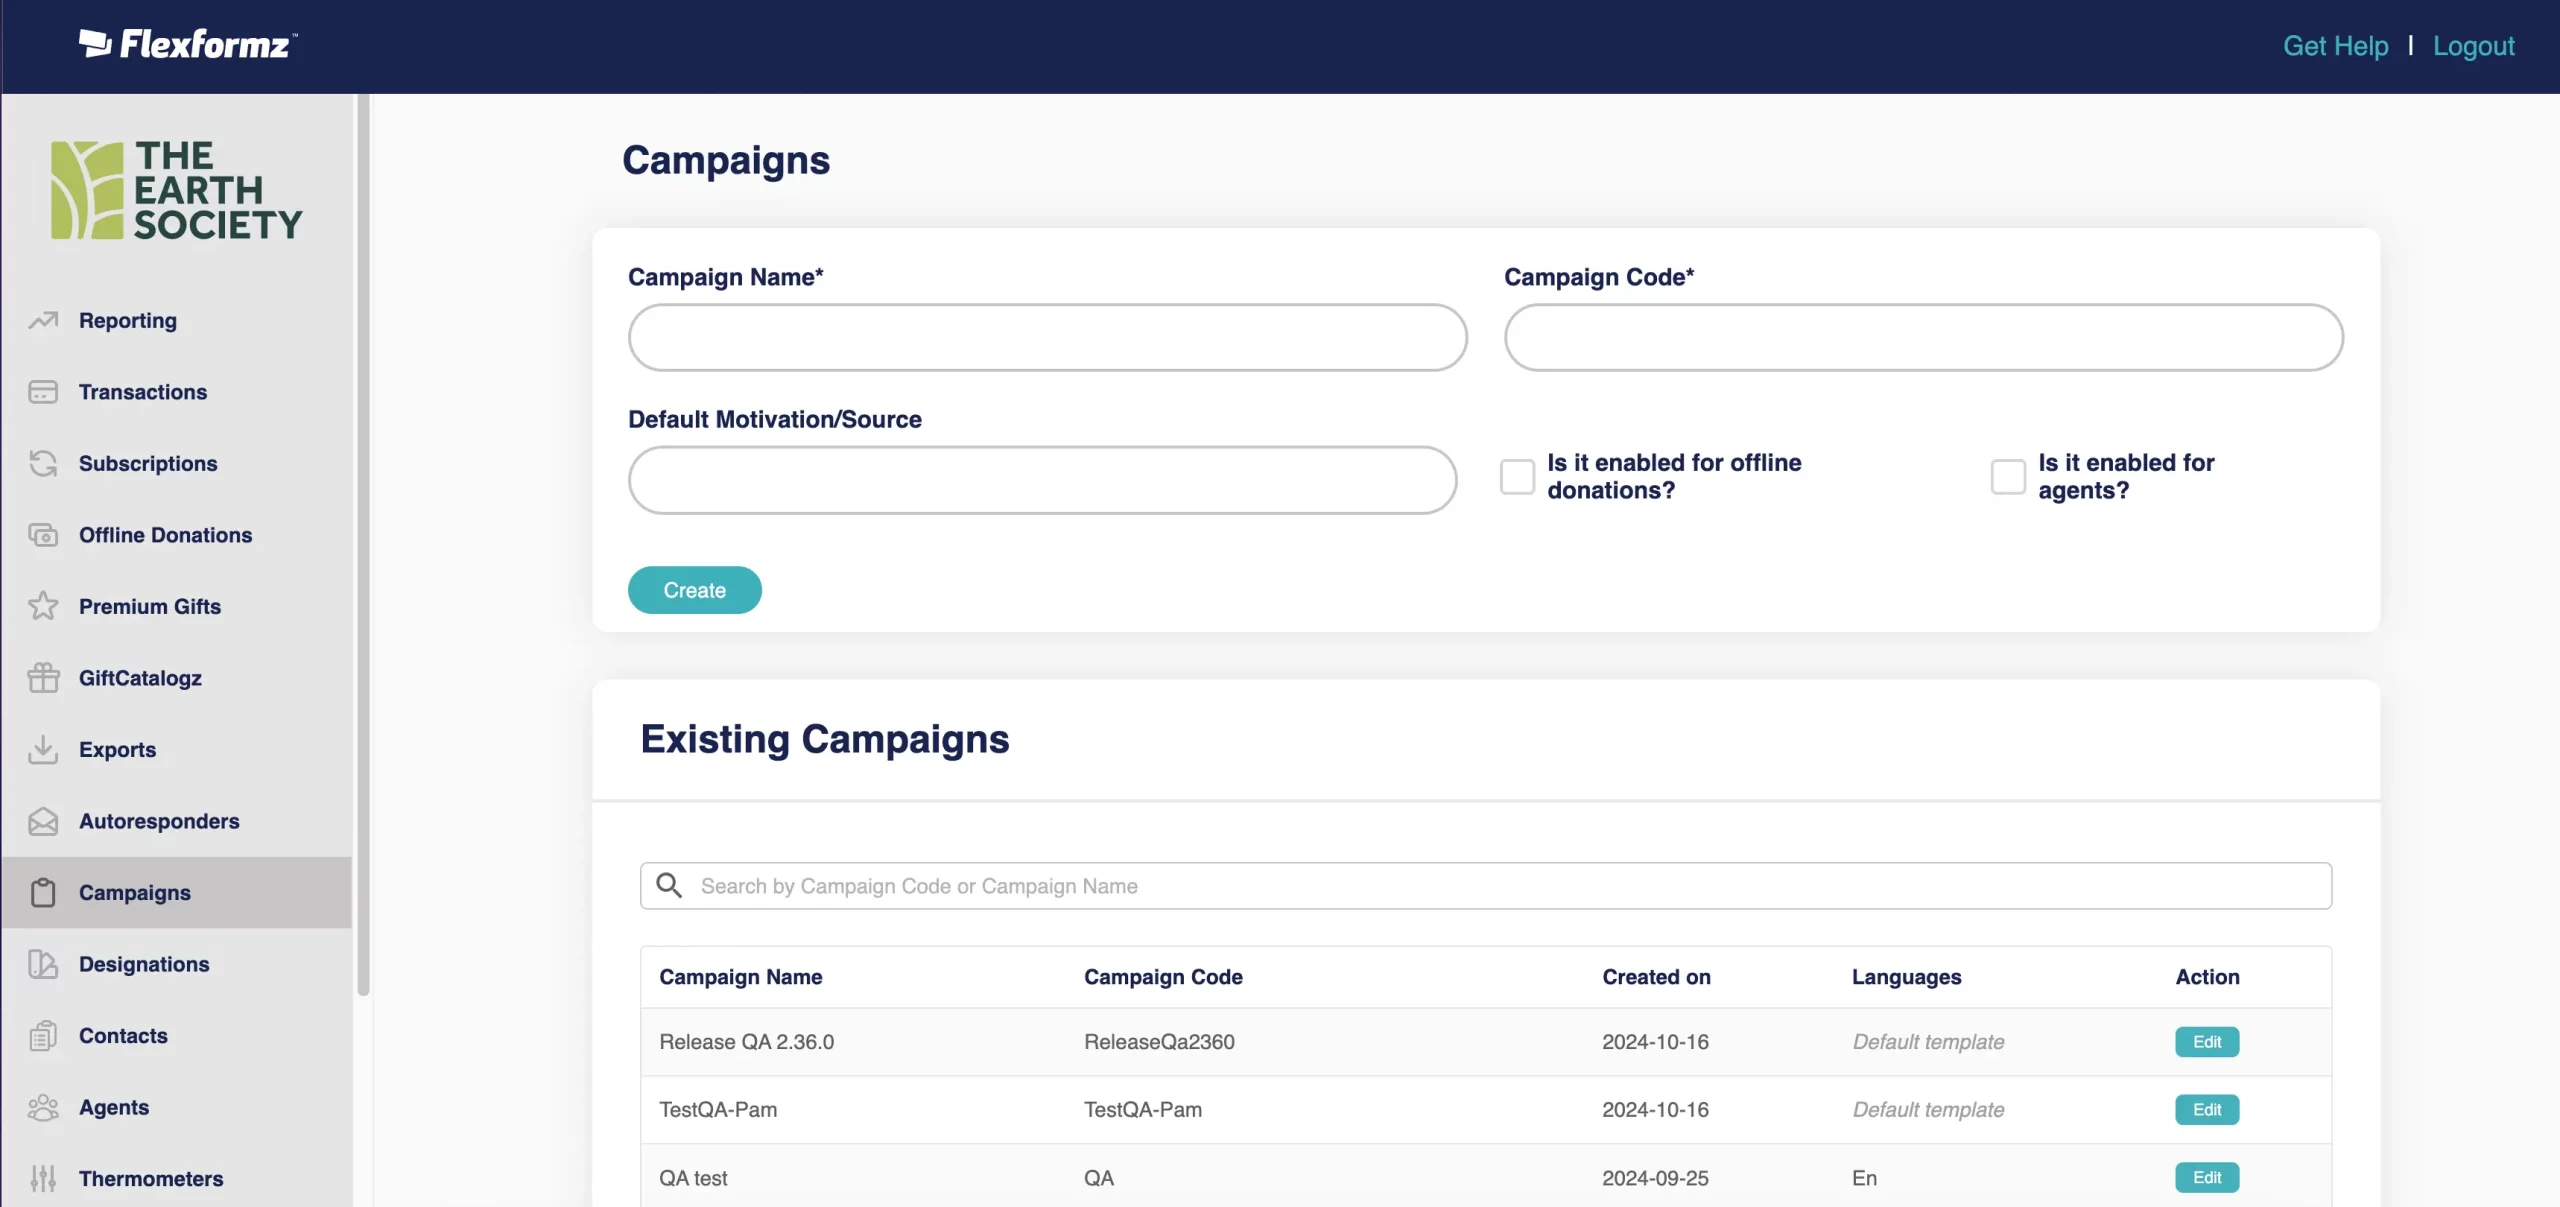
Task: Click the Autoresponders envelope icon
Action: tap(43, 821)
